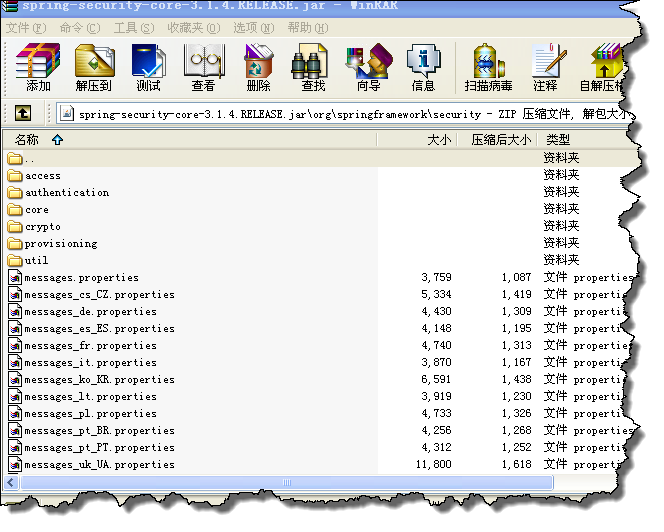Select messages_ko_KR.properties file
This screenshot has width=664, height=532.
point(91,379)
